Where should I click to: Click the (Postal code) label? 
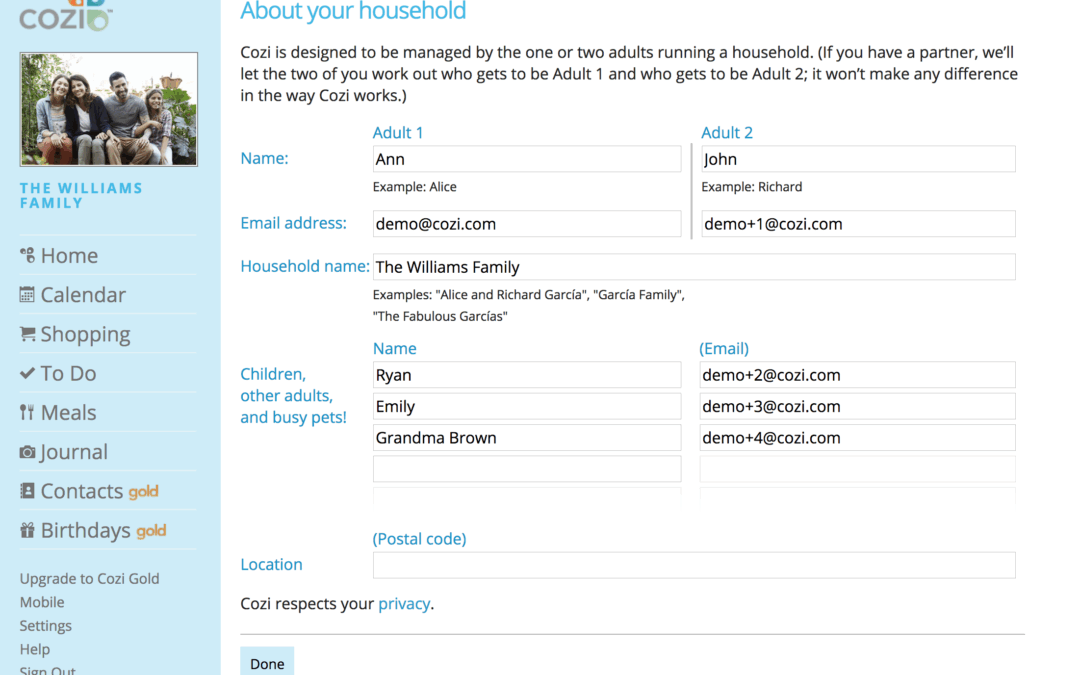(x=419, y=539)
